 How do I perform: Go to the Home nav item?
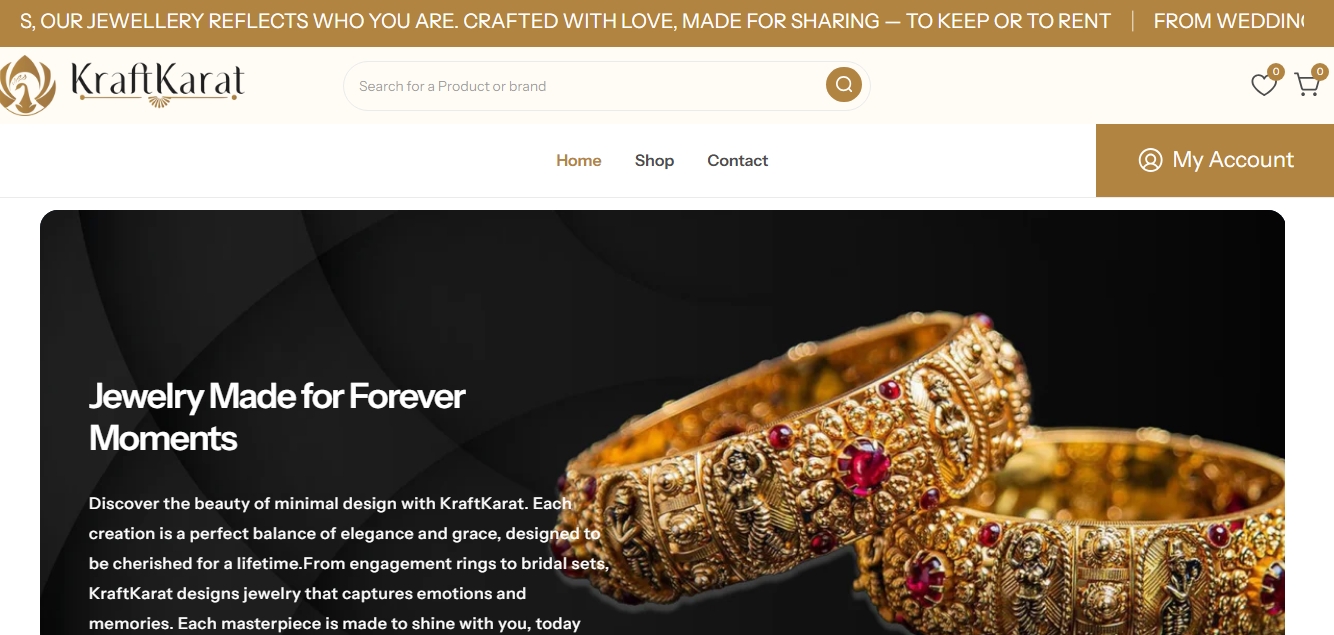pyautogui.click(x=579, y=160)
